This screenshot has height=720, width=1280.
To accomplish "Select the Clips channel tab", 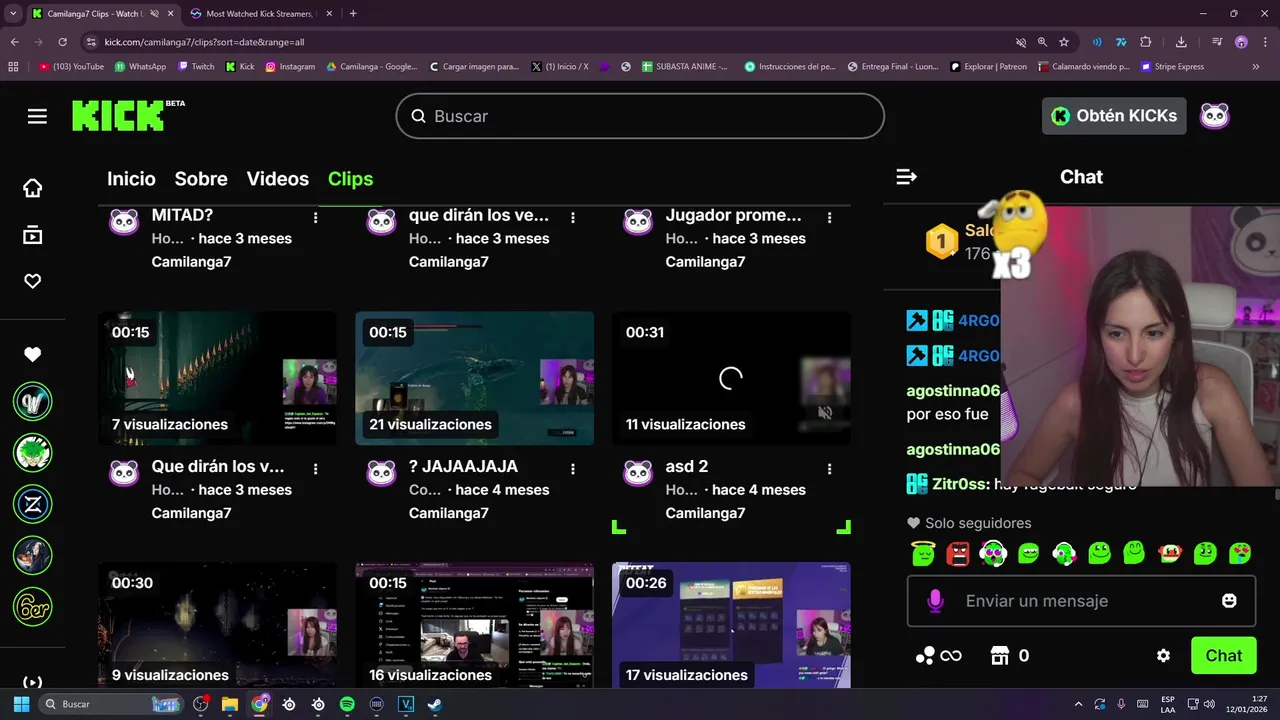I will pos(350,179).
